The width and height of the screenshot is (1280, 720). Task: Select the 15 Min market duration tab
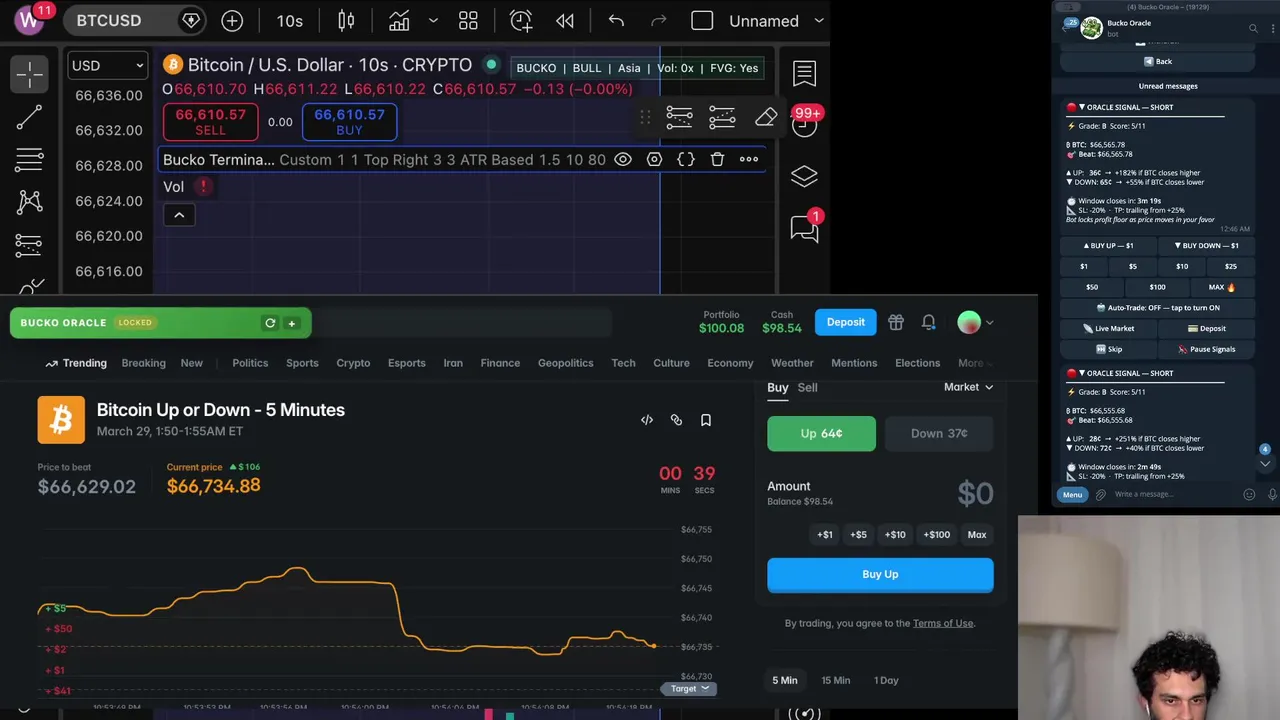pyautogui.click(x=836, y=680)
